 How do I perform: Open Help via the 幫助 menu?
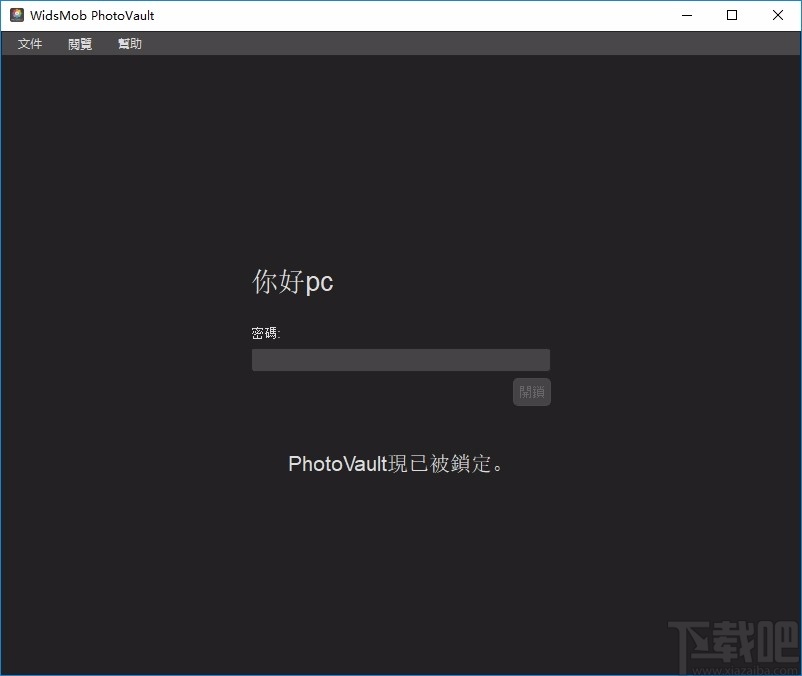coord(129,43)
